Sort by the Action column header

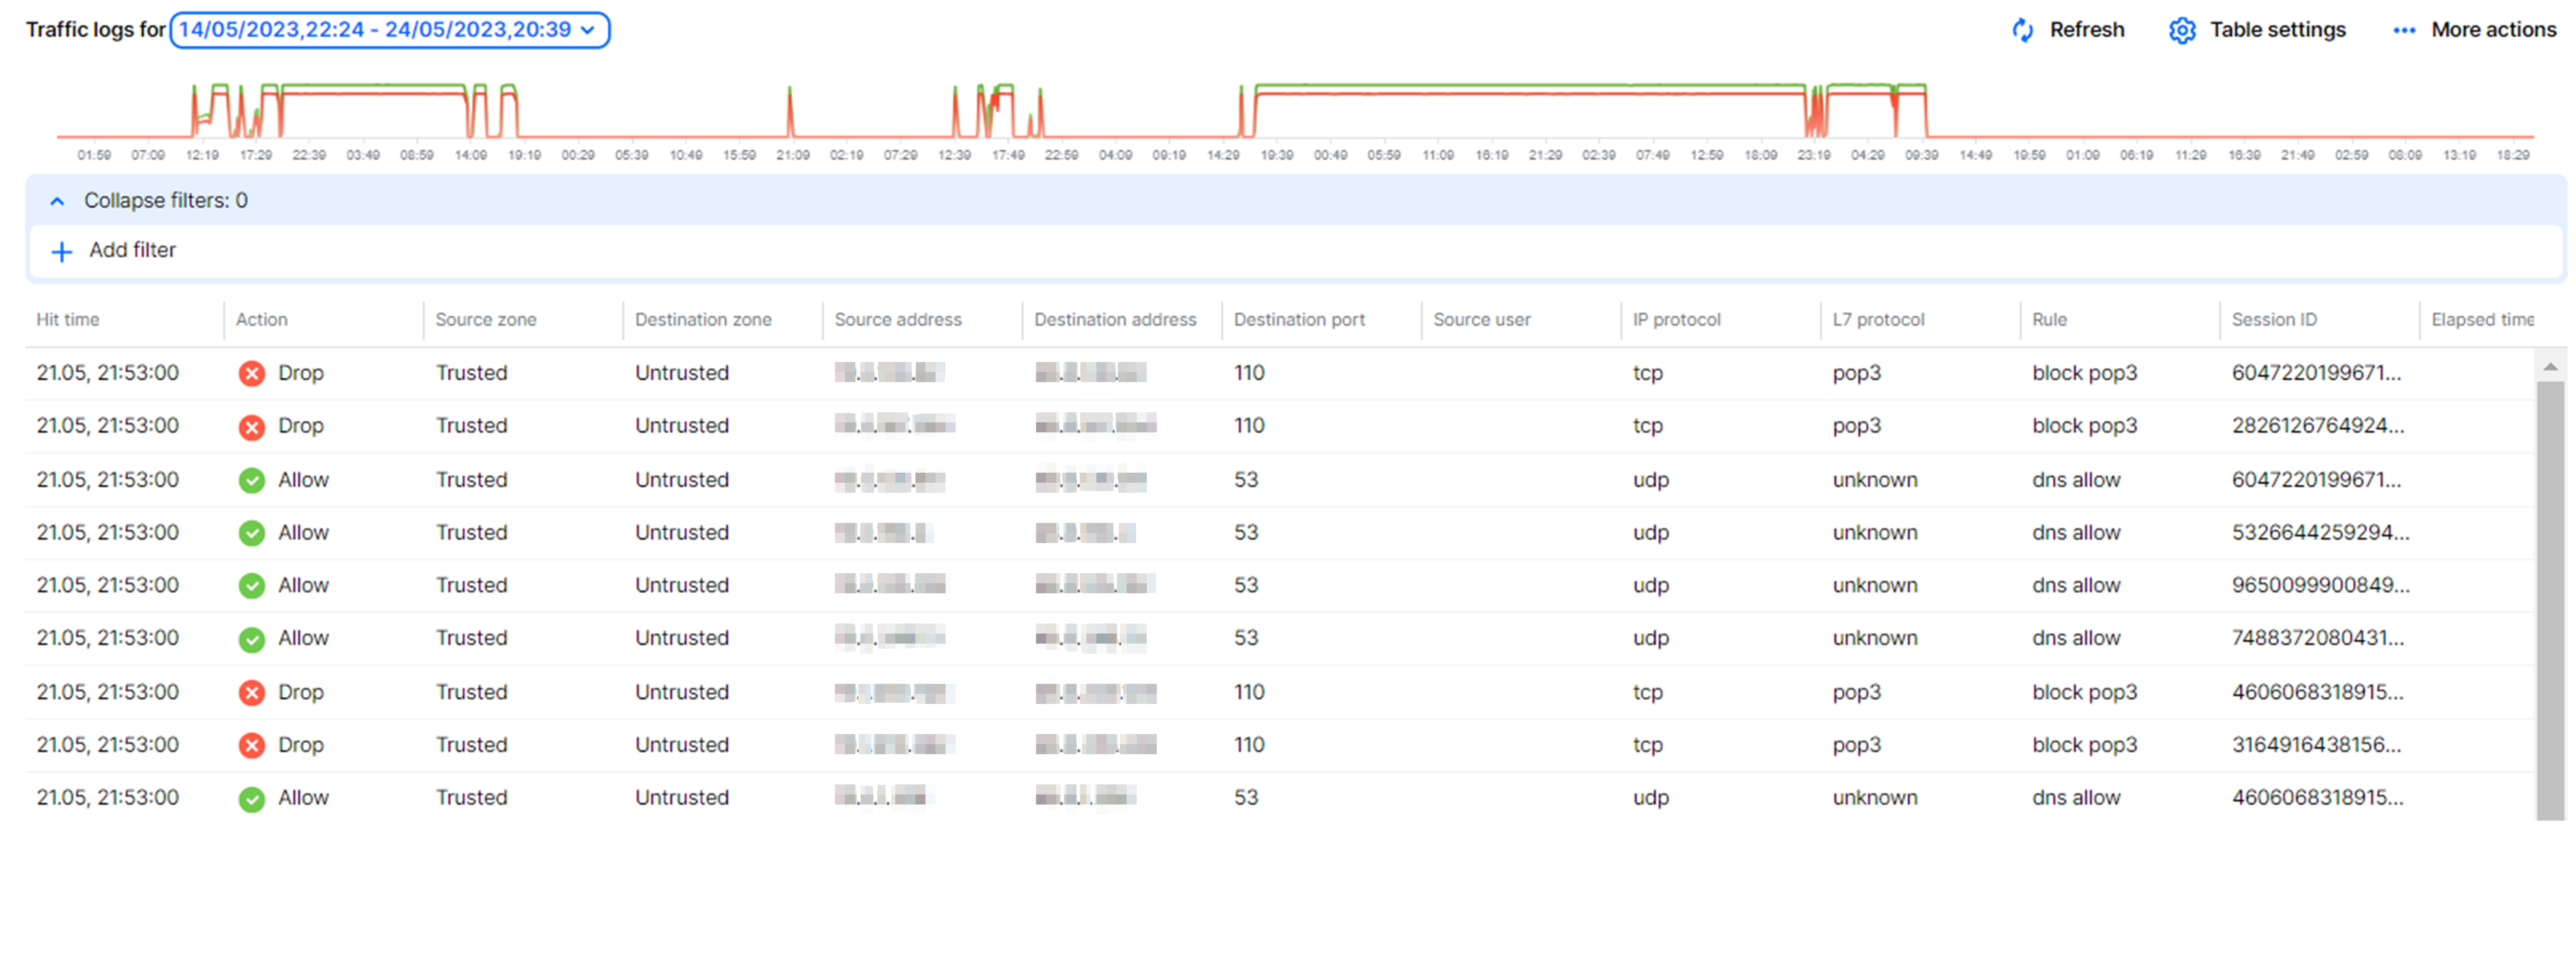coord(262,320)
